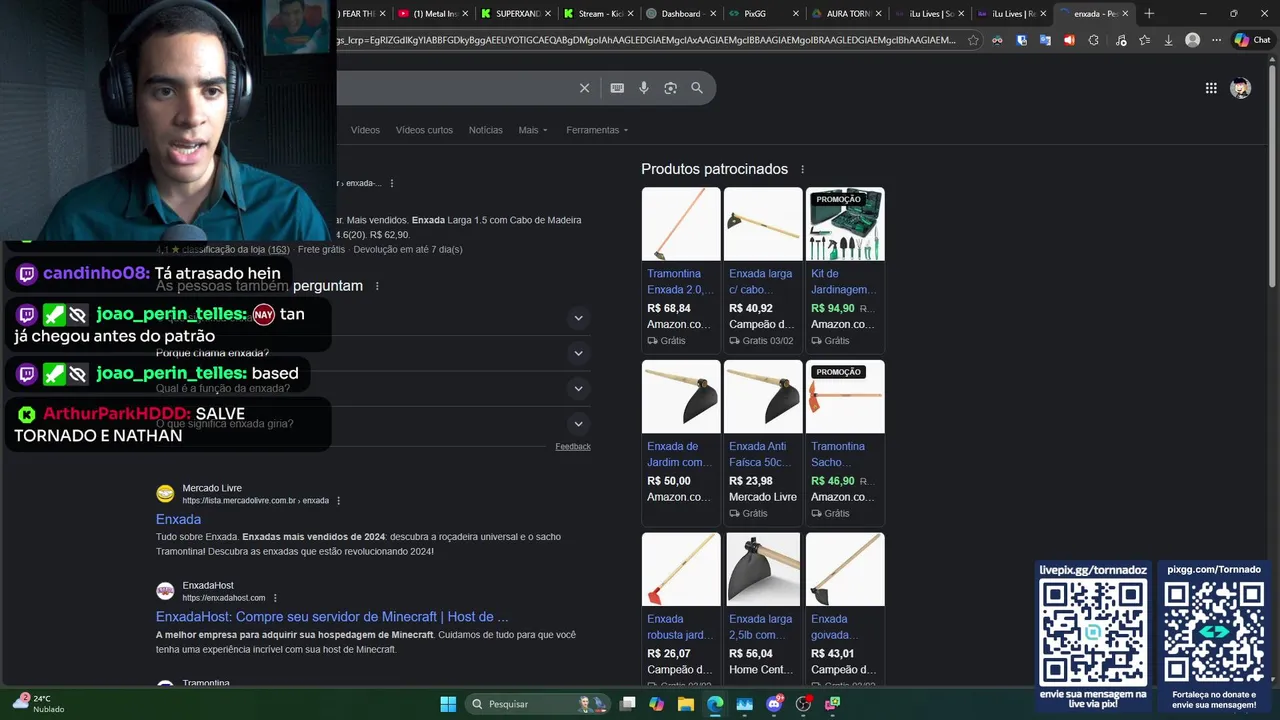Viewport: 1280px width, 720px height.
Task: Open Edge Copilot Chat button
Action: (x=1252, y=40)
